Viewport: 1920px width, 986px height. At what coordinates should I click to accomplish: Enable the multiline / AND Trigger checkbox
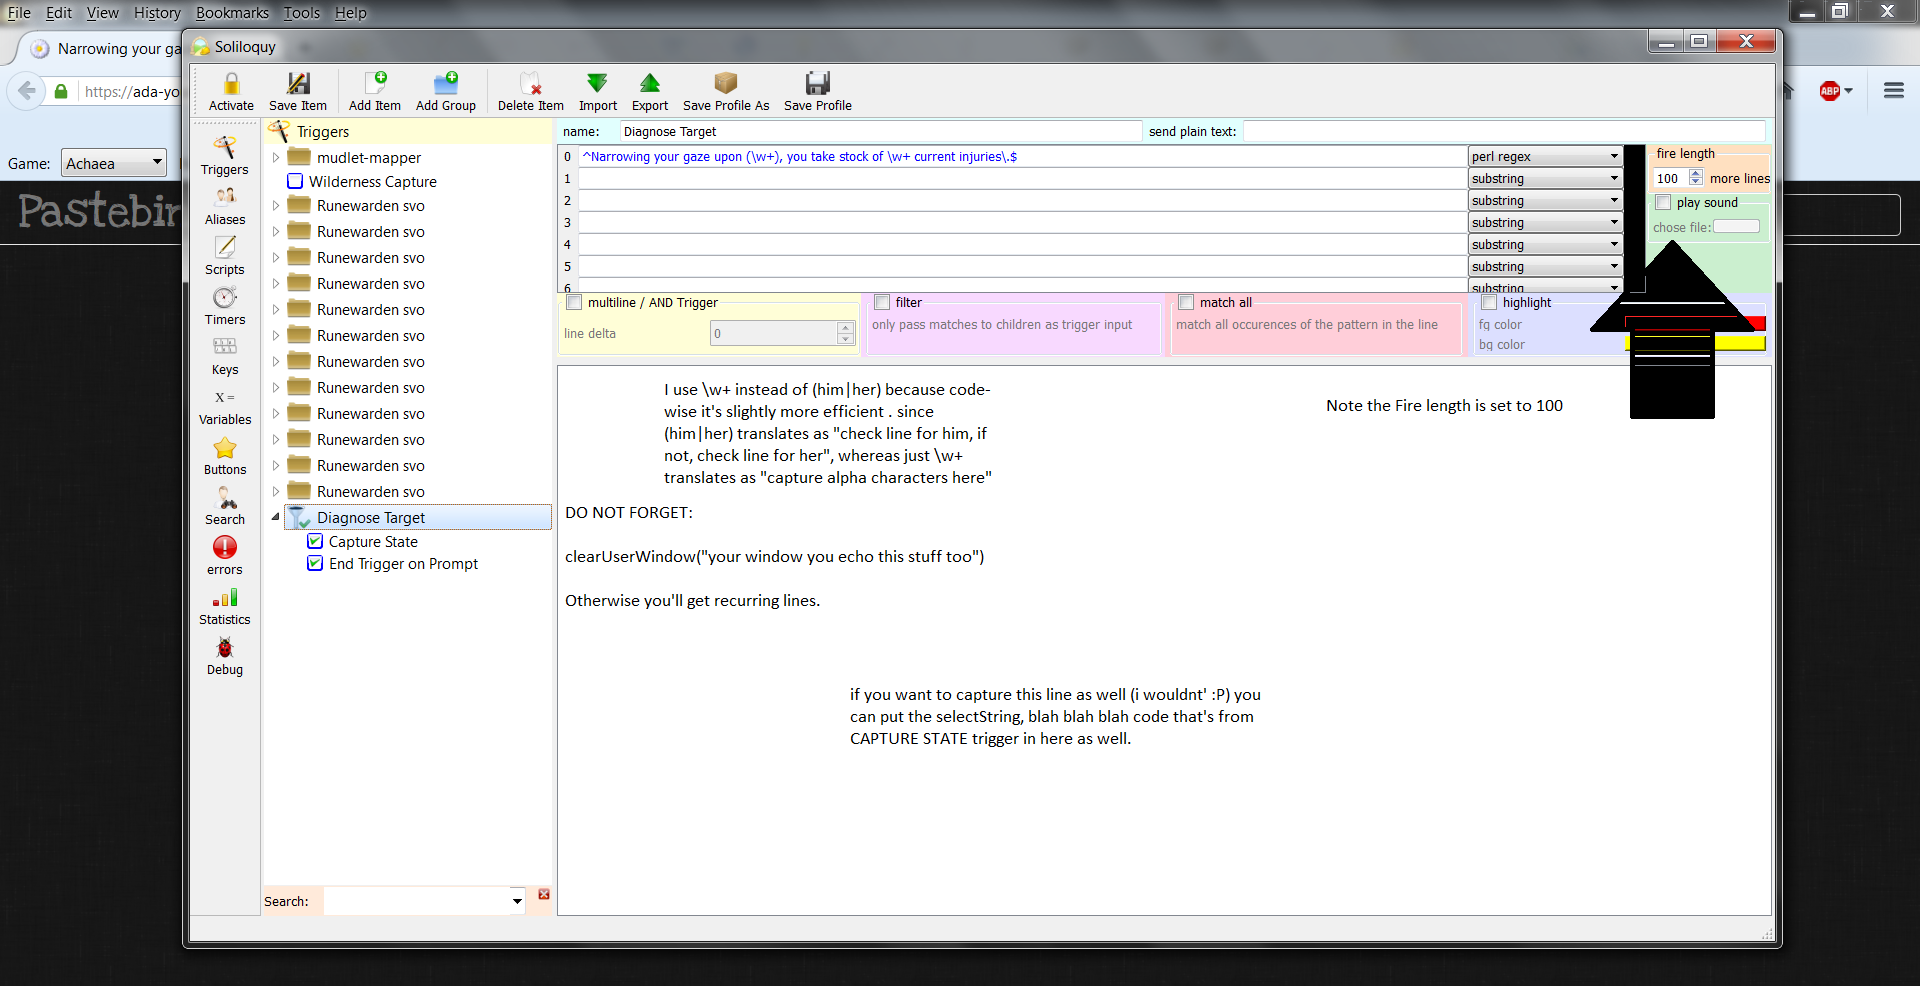pos(574,302)
